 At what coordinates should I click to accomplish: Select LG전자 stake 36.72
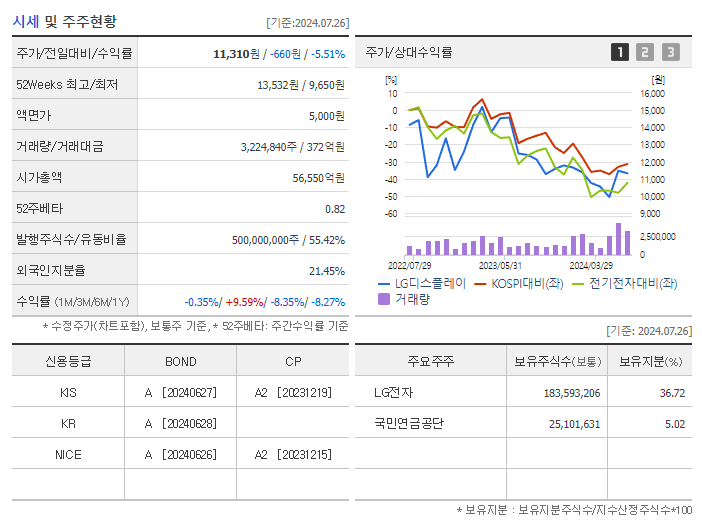pyautogui.click(x=672, y=393)
